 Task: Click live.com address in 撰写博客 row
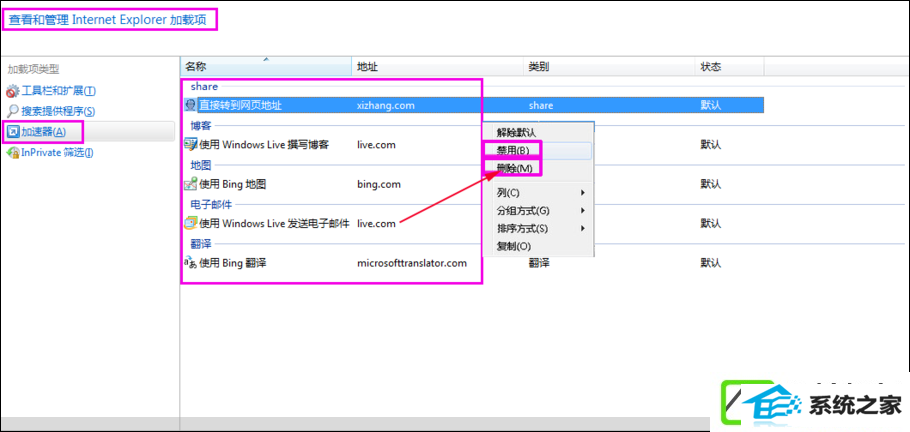click(376, 145)
